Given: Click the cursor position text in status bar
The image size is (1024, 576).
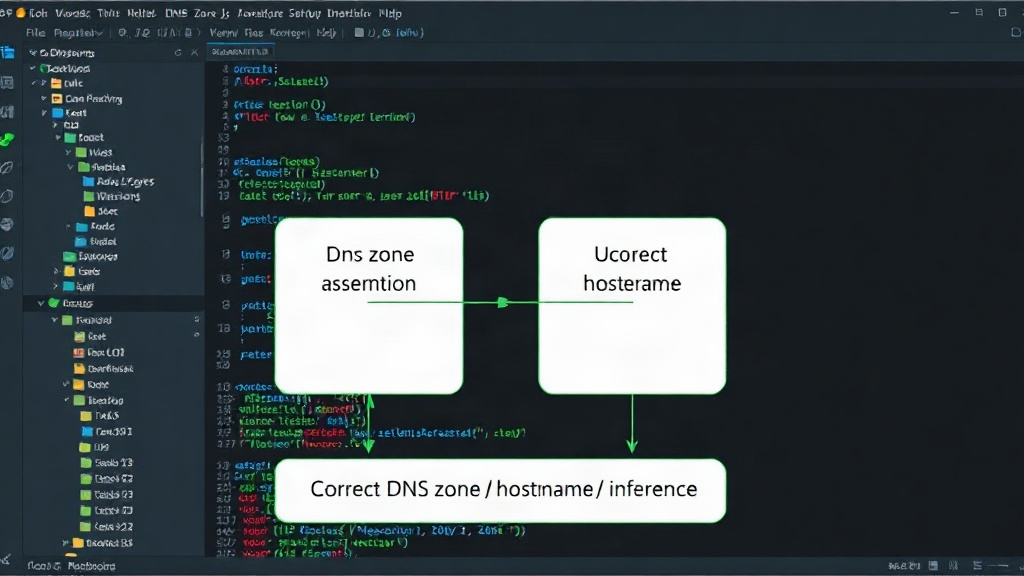Looking at the screenshot, I should tap(904, 566).
